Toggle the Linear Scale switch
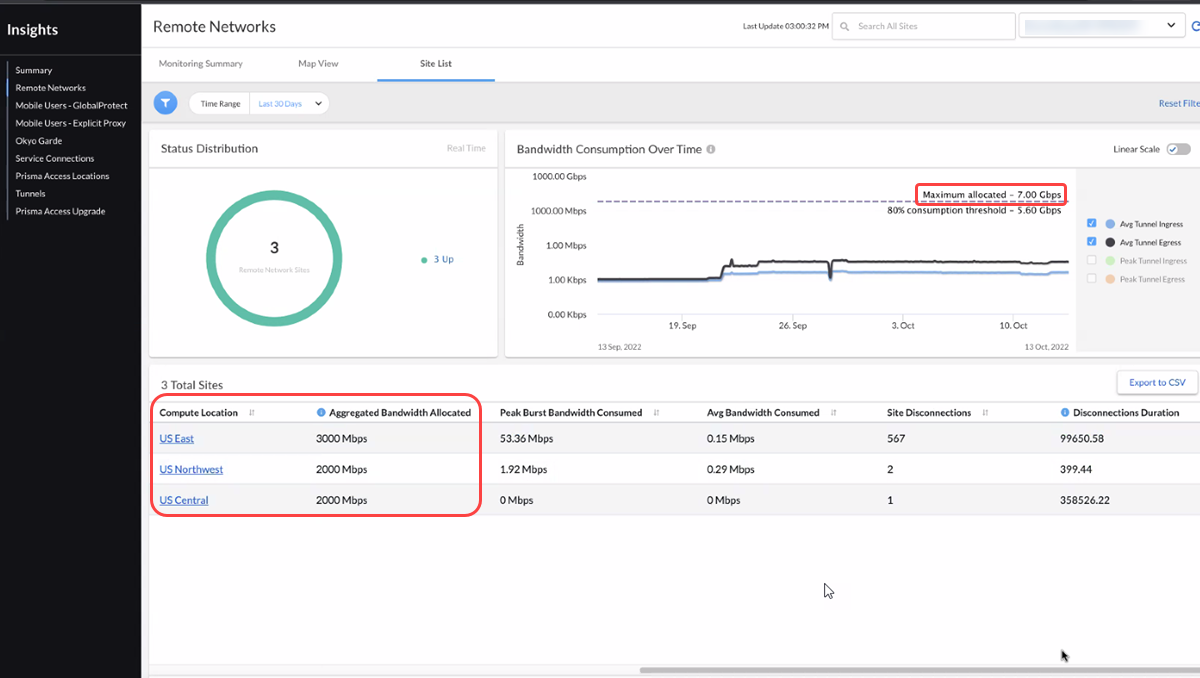The width and height of the screenshot is (1200, 678). pyautogui.click(x=1179, y=149)
